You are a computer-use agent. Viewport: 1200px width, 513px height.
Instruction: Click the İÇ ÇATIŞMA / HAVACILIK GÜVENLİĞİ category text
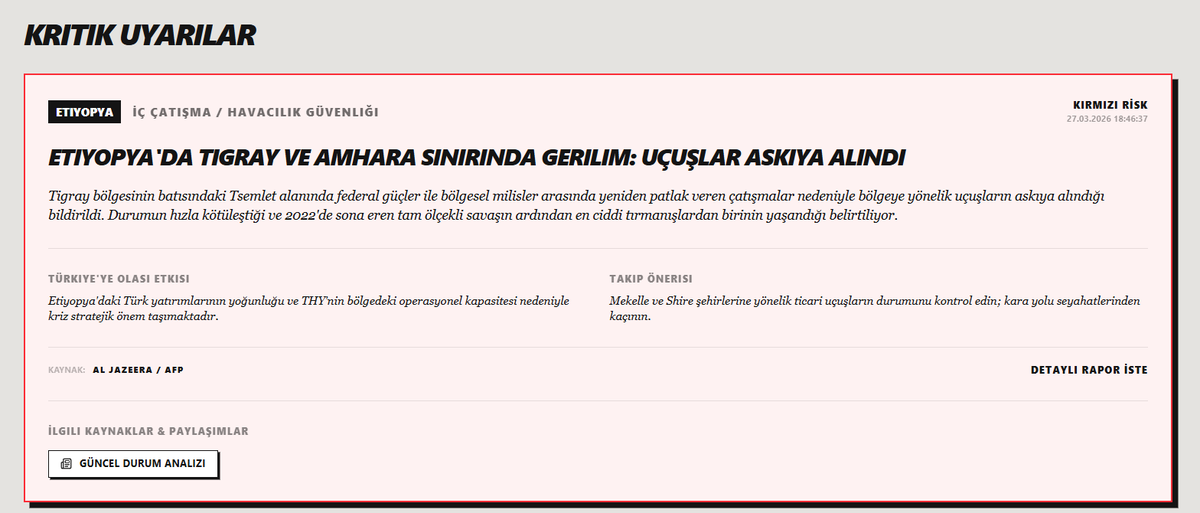[256, 112]
